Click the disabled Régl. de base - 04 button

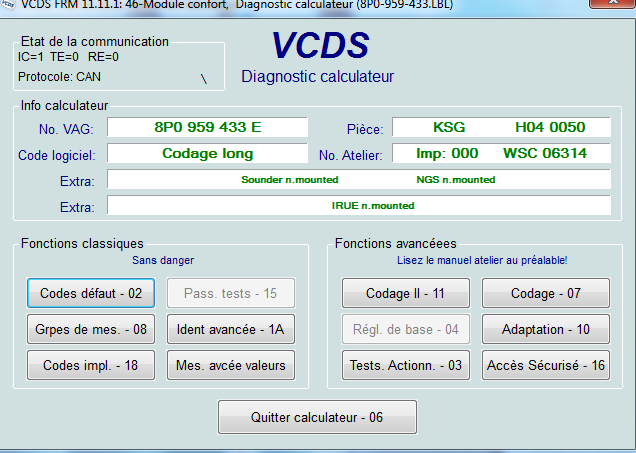click(406, 329)
